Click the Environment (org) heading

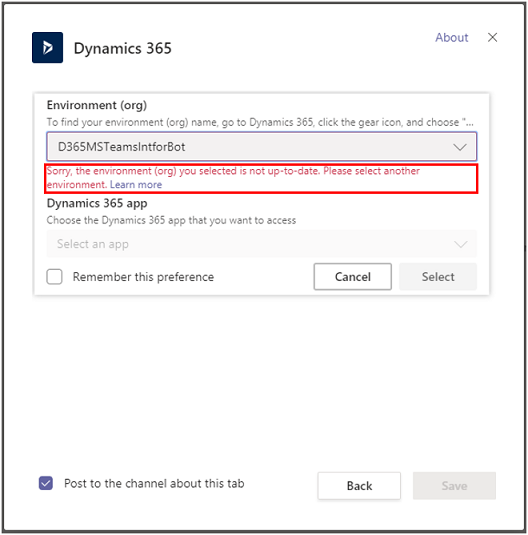(x=97, y=105)
